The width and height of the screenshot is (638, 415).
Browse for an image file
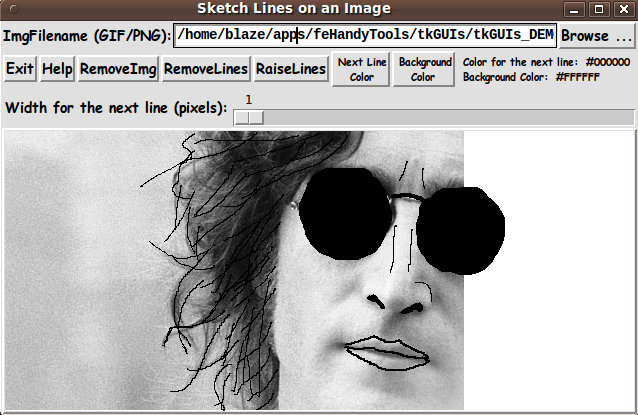(x=596, y=36)
